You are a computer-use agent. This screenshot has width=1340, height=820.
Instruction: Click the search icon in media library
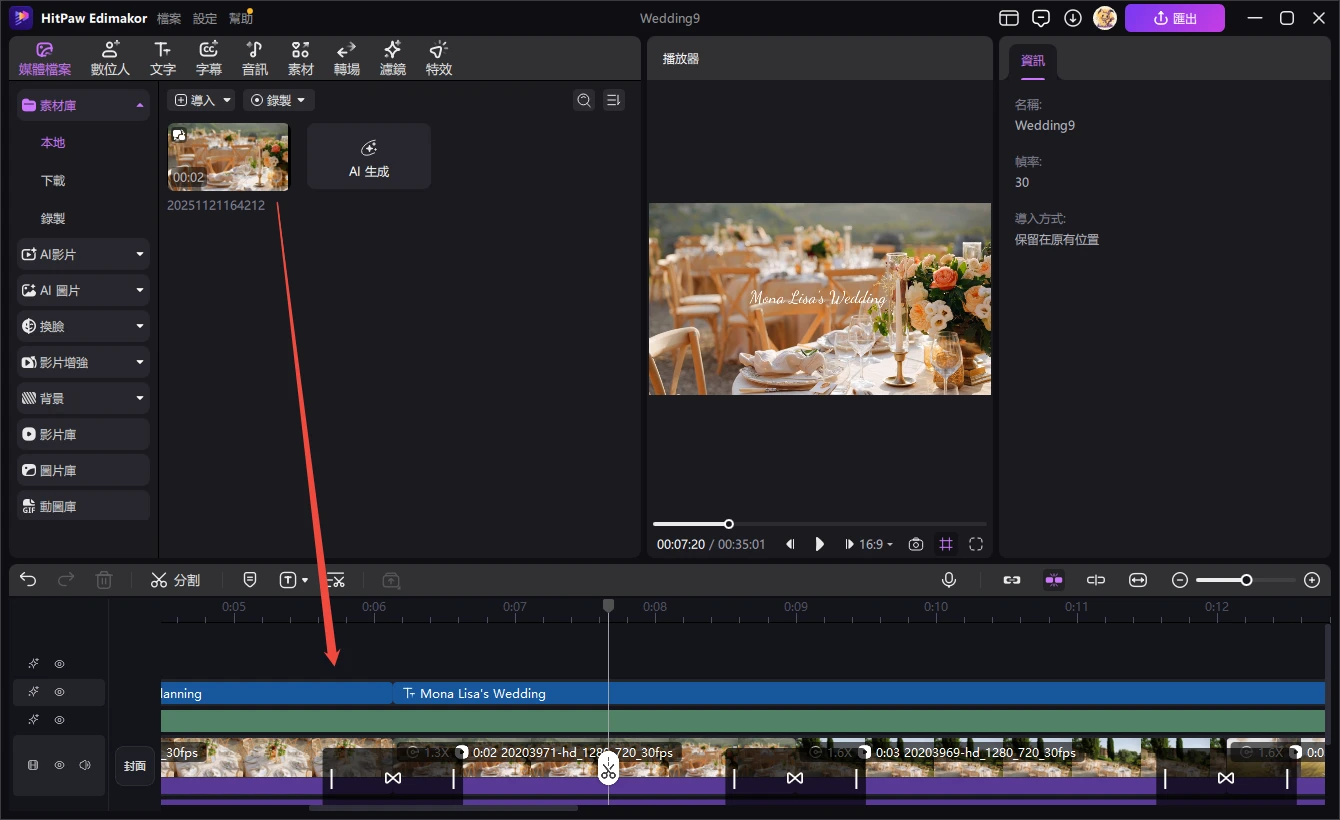pos(584,100)
